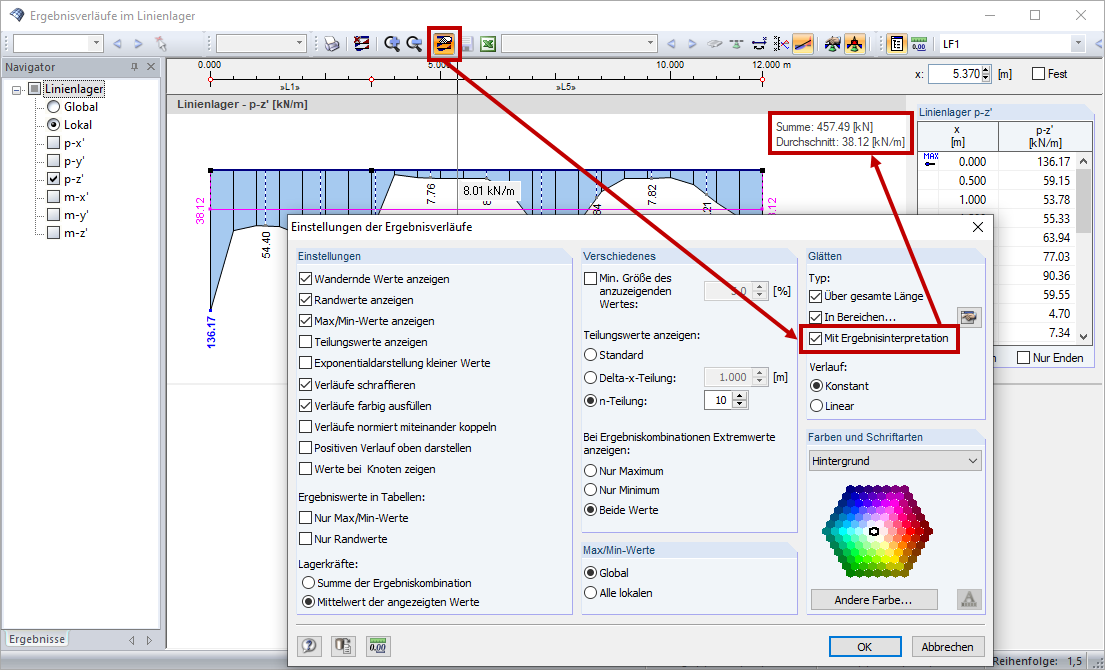Uncheck 'Wandernde Werte anzeigen'
Screen dimensions: 1105x670
305,279
